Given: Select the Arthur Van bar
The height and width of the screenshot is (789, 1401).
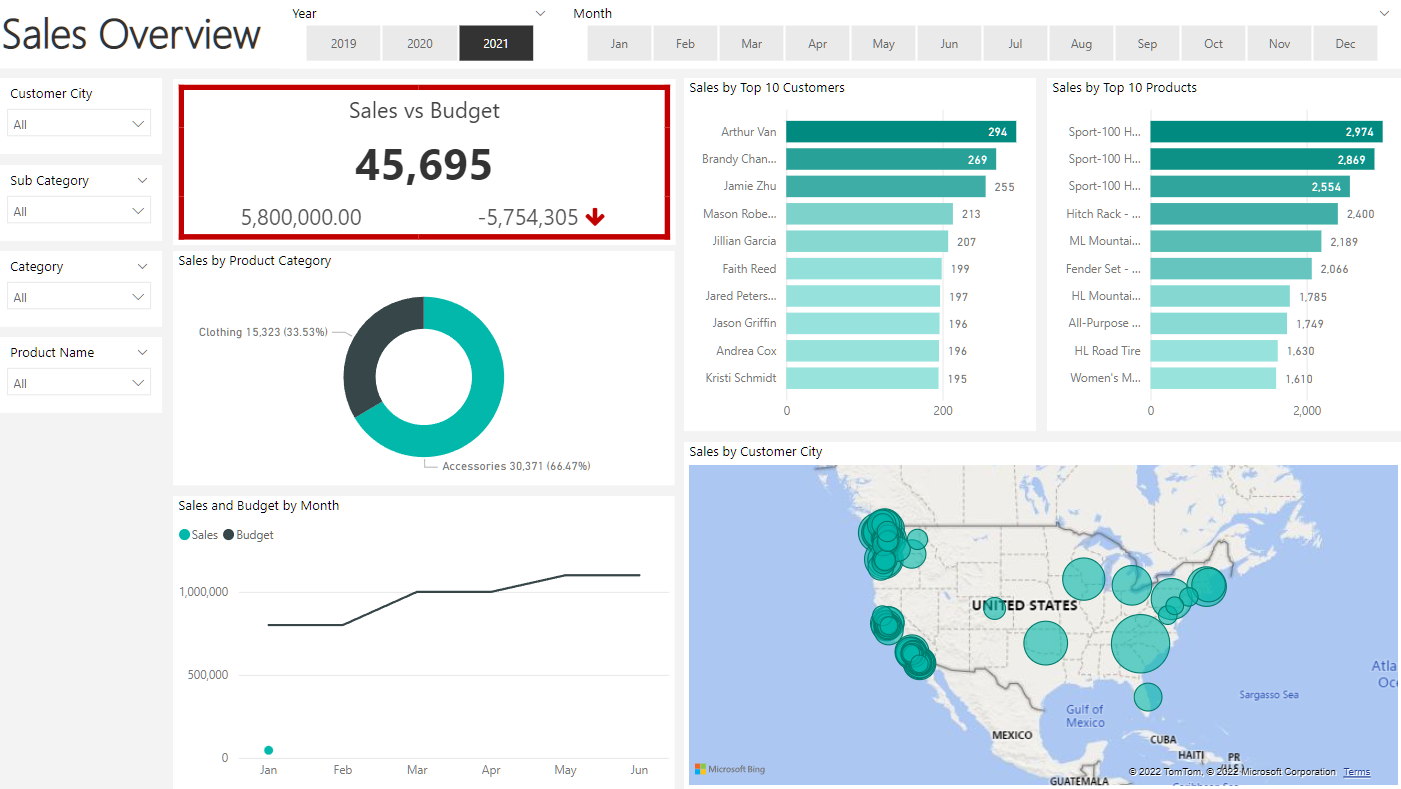Looking at the screenshot, I should [901, 132].
